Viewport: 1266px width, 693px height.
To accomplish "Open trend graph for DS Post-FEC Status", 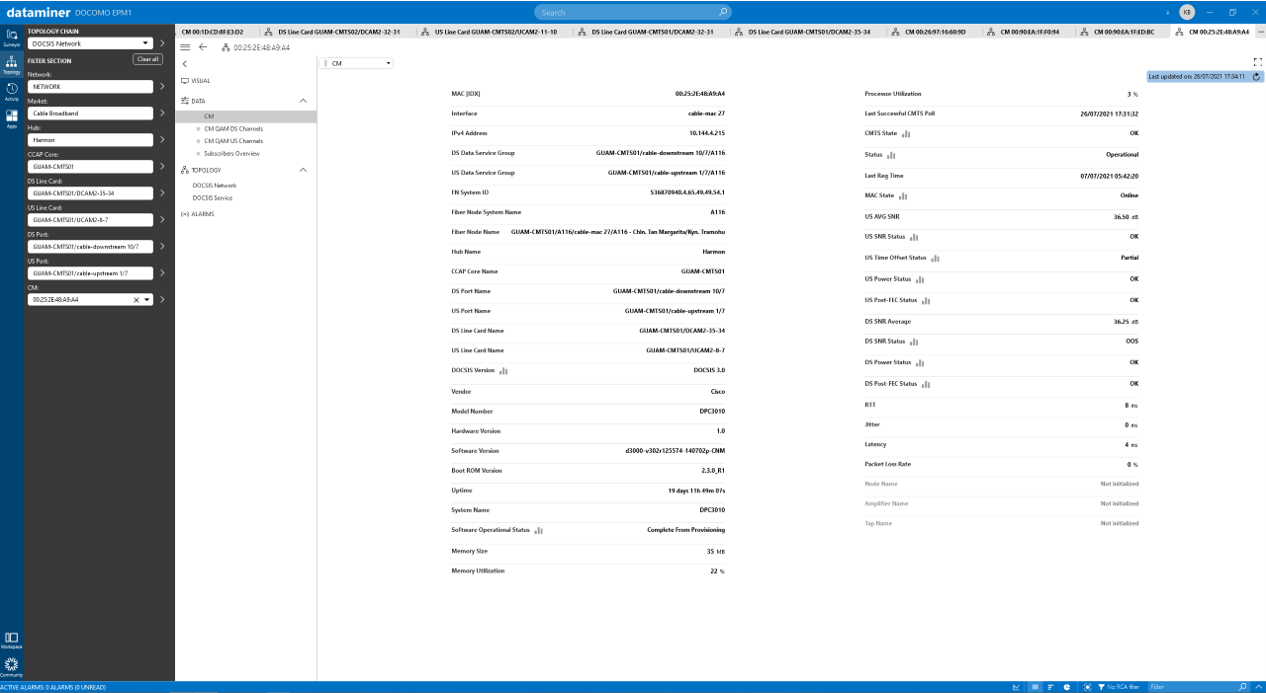I will pos(926,384).
